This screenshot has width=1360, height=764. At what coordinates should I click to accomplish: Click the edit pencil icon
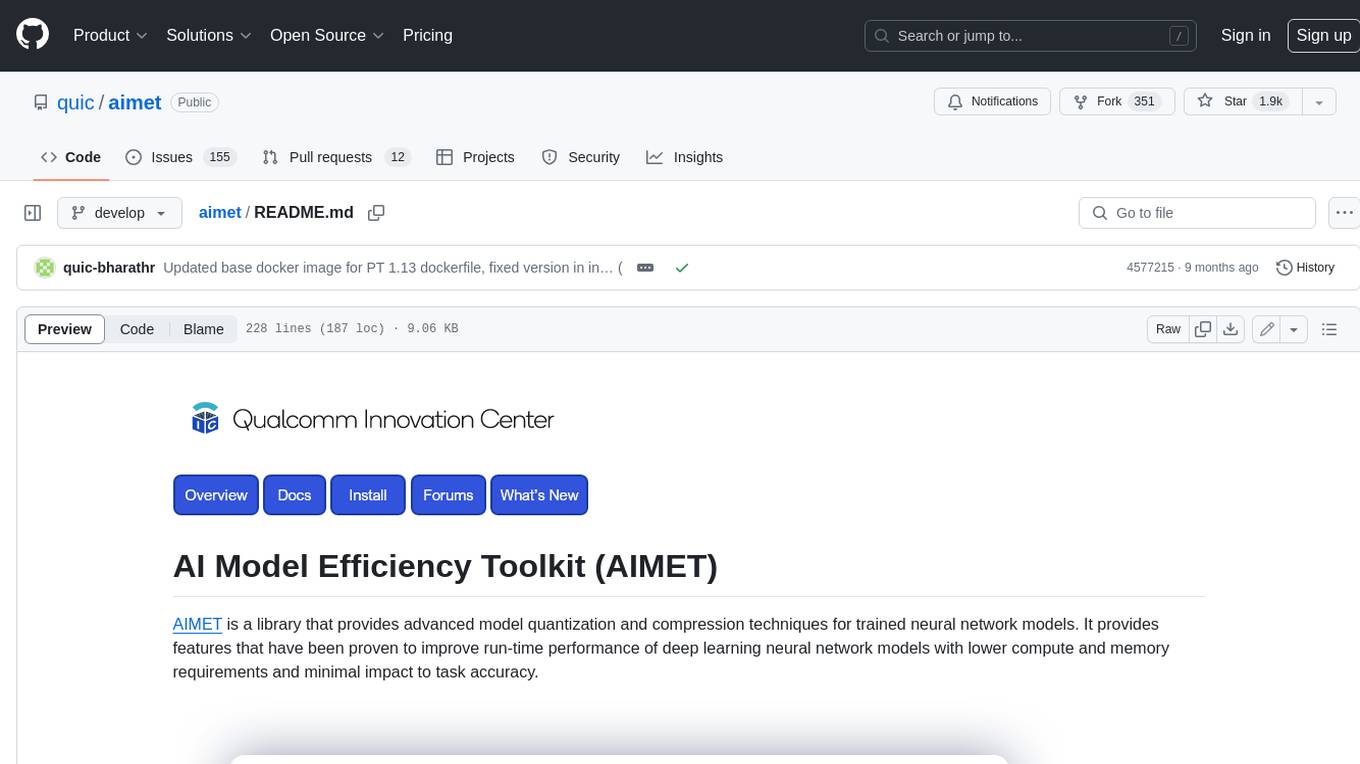click(x=1267, y=329)
